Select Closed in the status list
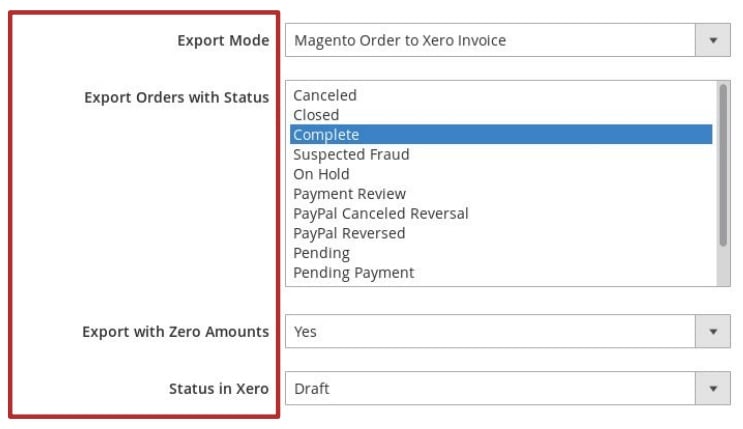This screenshot has width=743, height=429. click(x=501, y=115)
